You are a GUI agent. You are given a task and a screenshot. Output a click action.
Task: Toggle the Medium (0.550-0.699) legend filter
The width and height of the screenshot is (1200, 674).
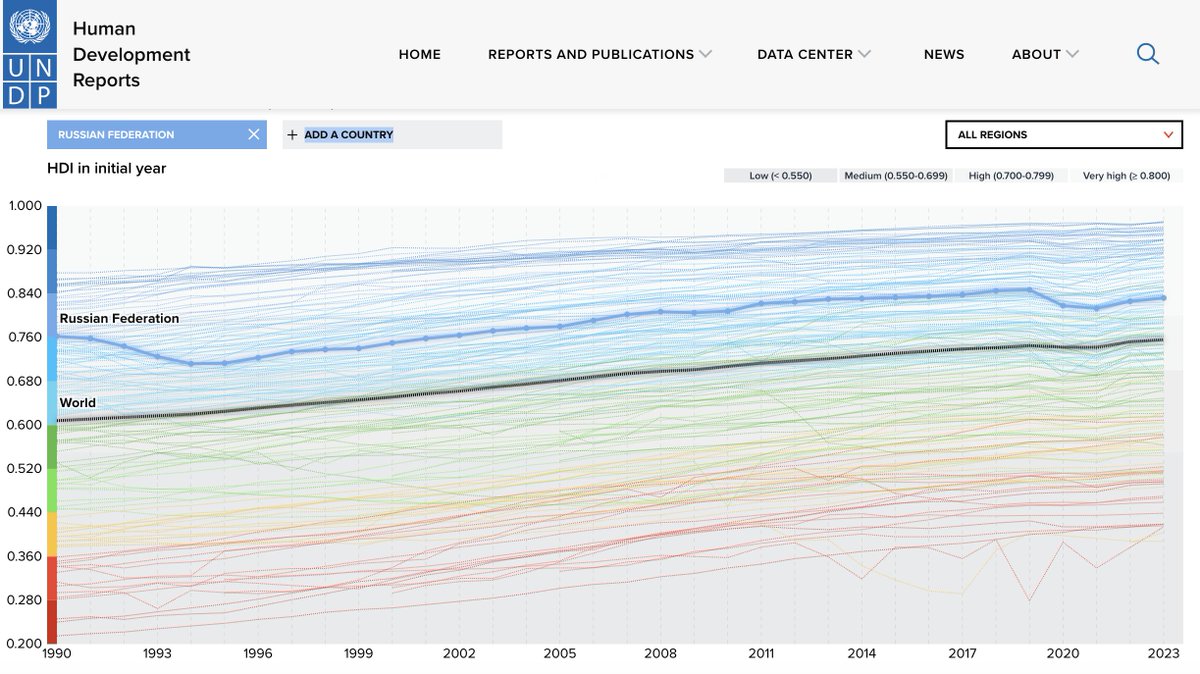click(x=895, y=176)
